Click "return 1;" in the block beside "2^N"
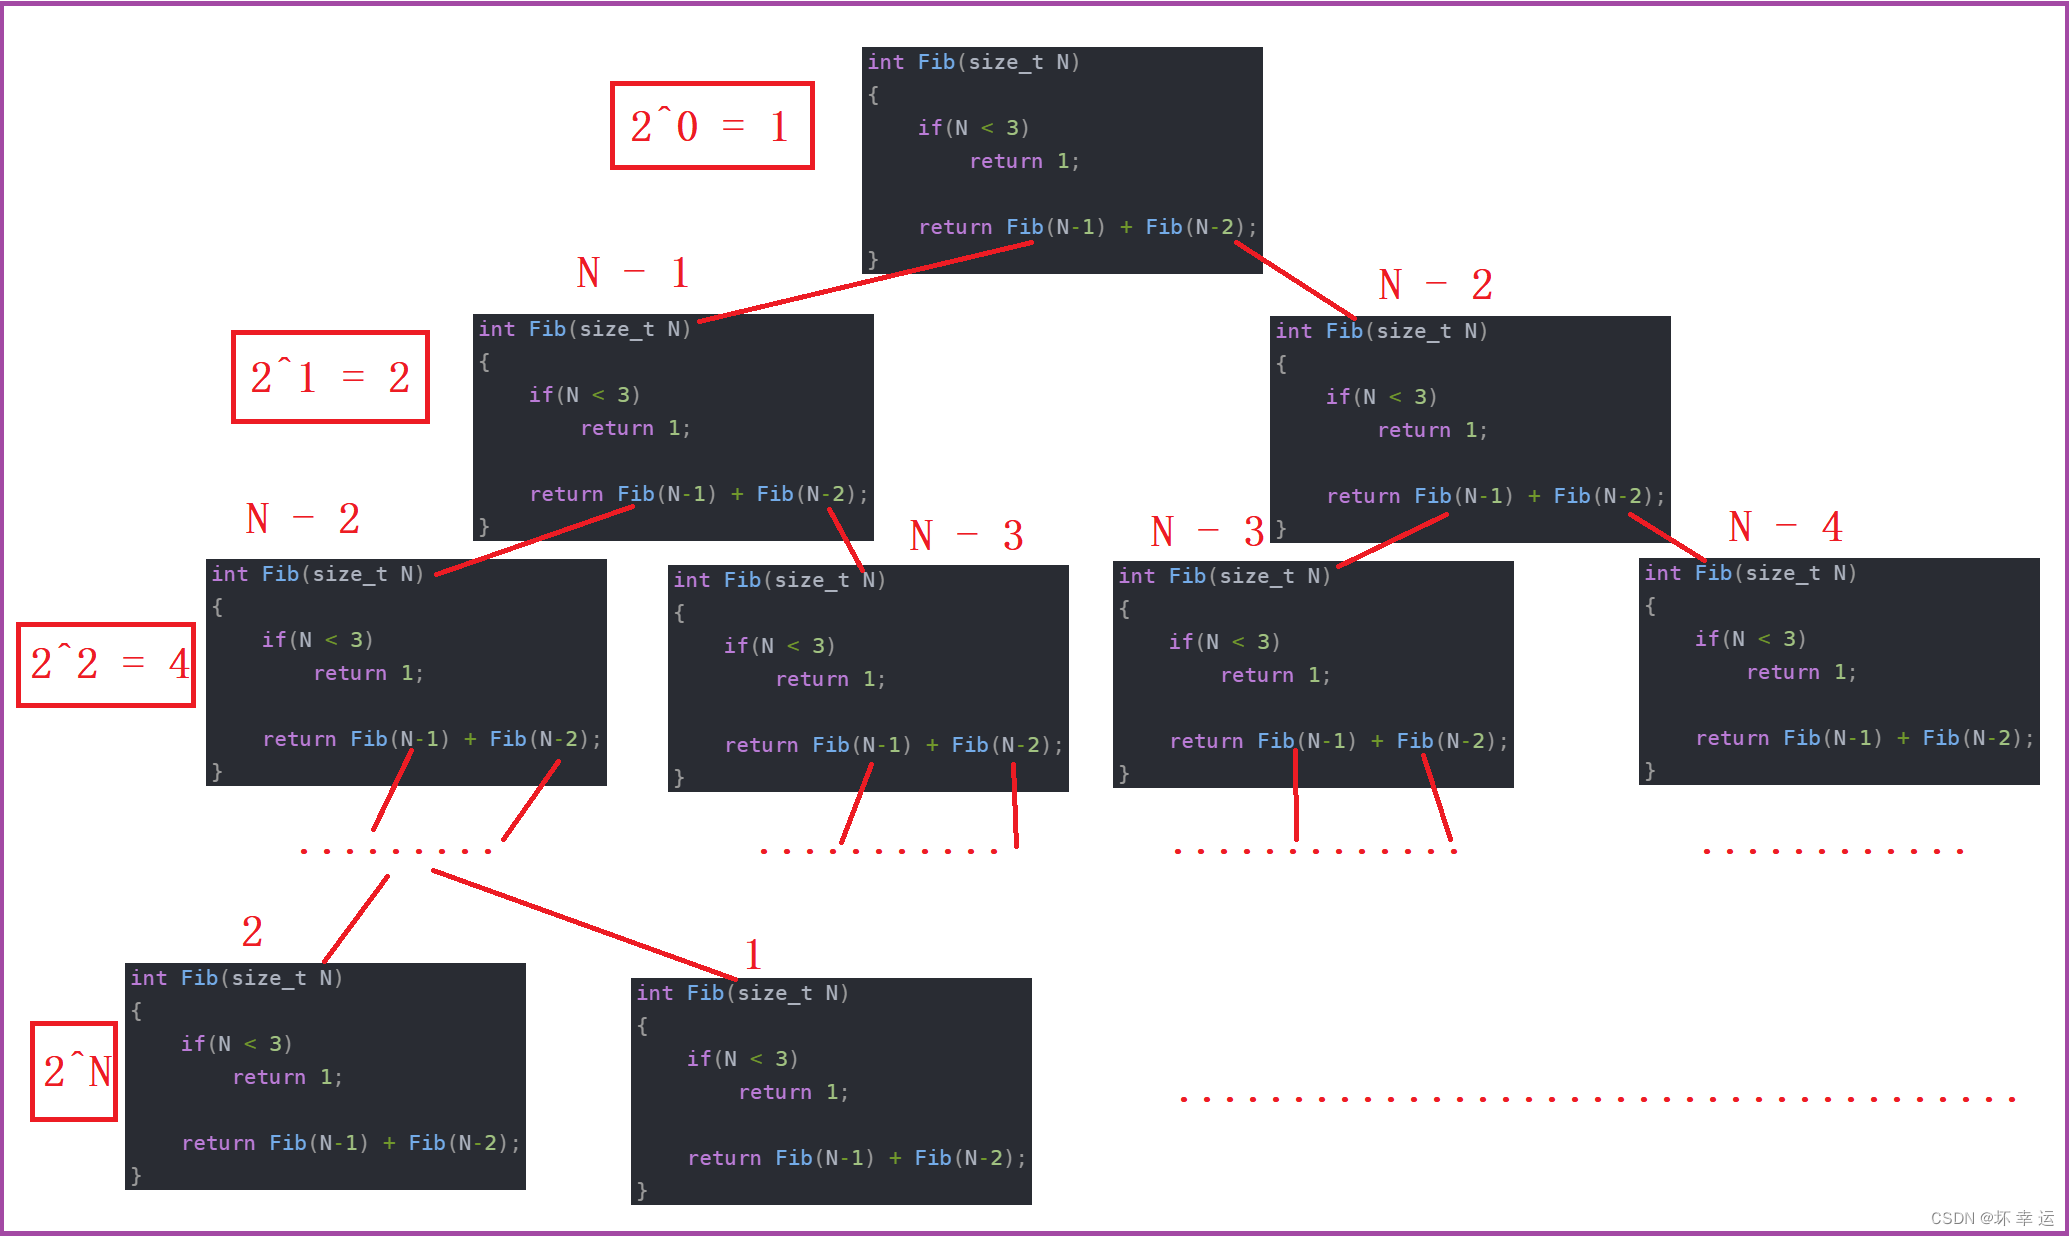This screenshot has width=2069, height=1236. tap(287, 1077)
